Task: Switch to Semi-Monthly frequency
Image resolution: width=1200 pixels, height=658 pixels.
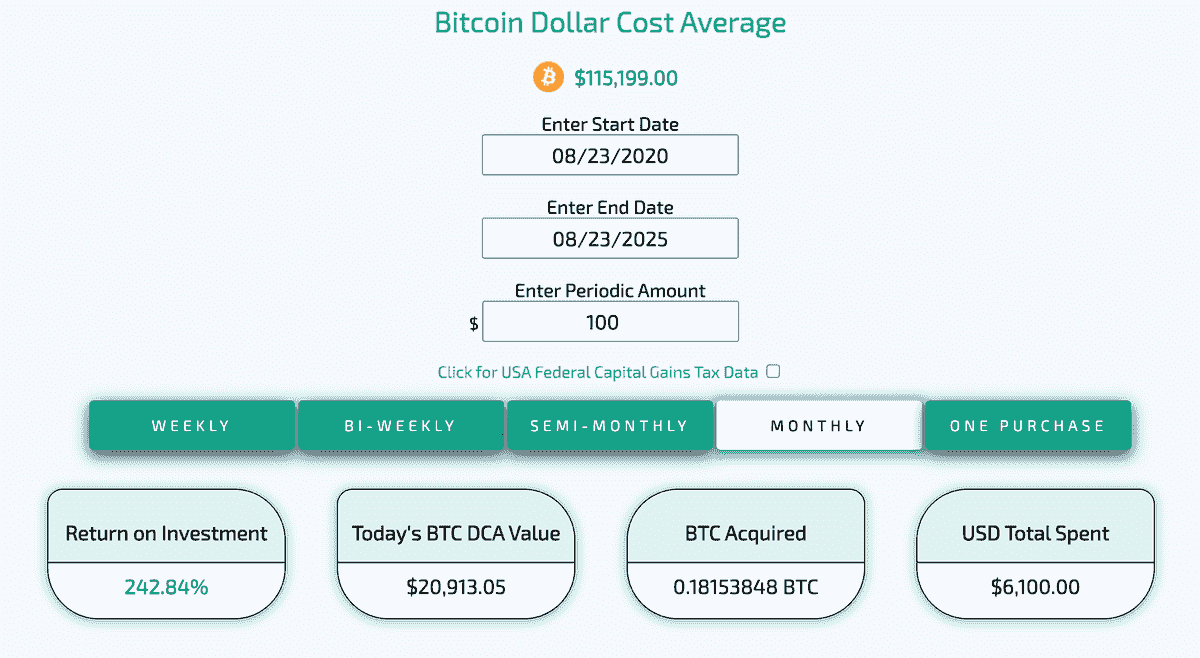Action: (x=609, y=426)
